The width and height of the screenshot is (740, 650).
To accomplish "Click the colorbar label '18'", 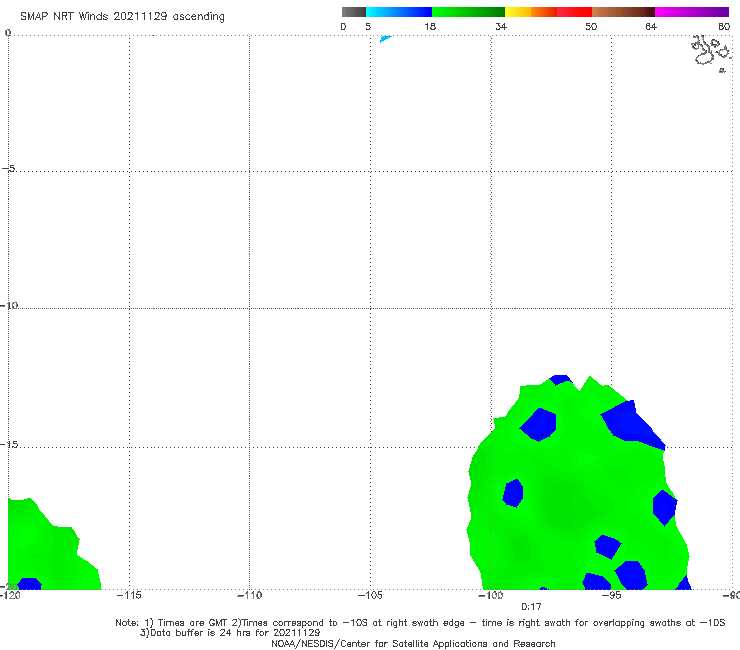I will tap(430, 26).
